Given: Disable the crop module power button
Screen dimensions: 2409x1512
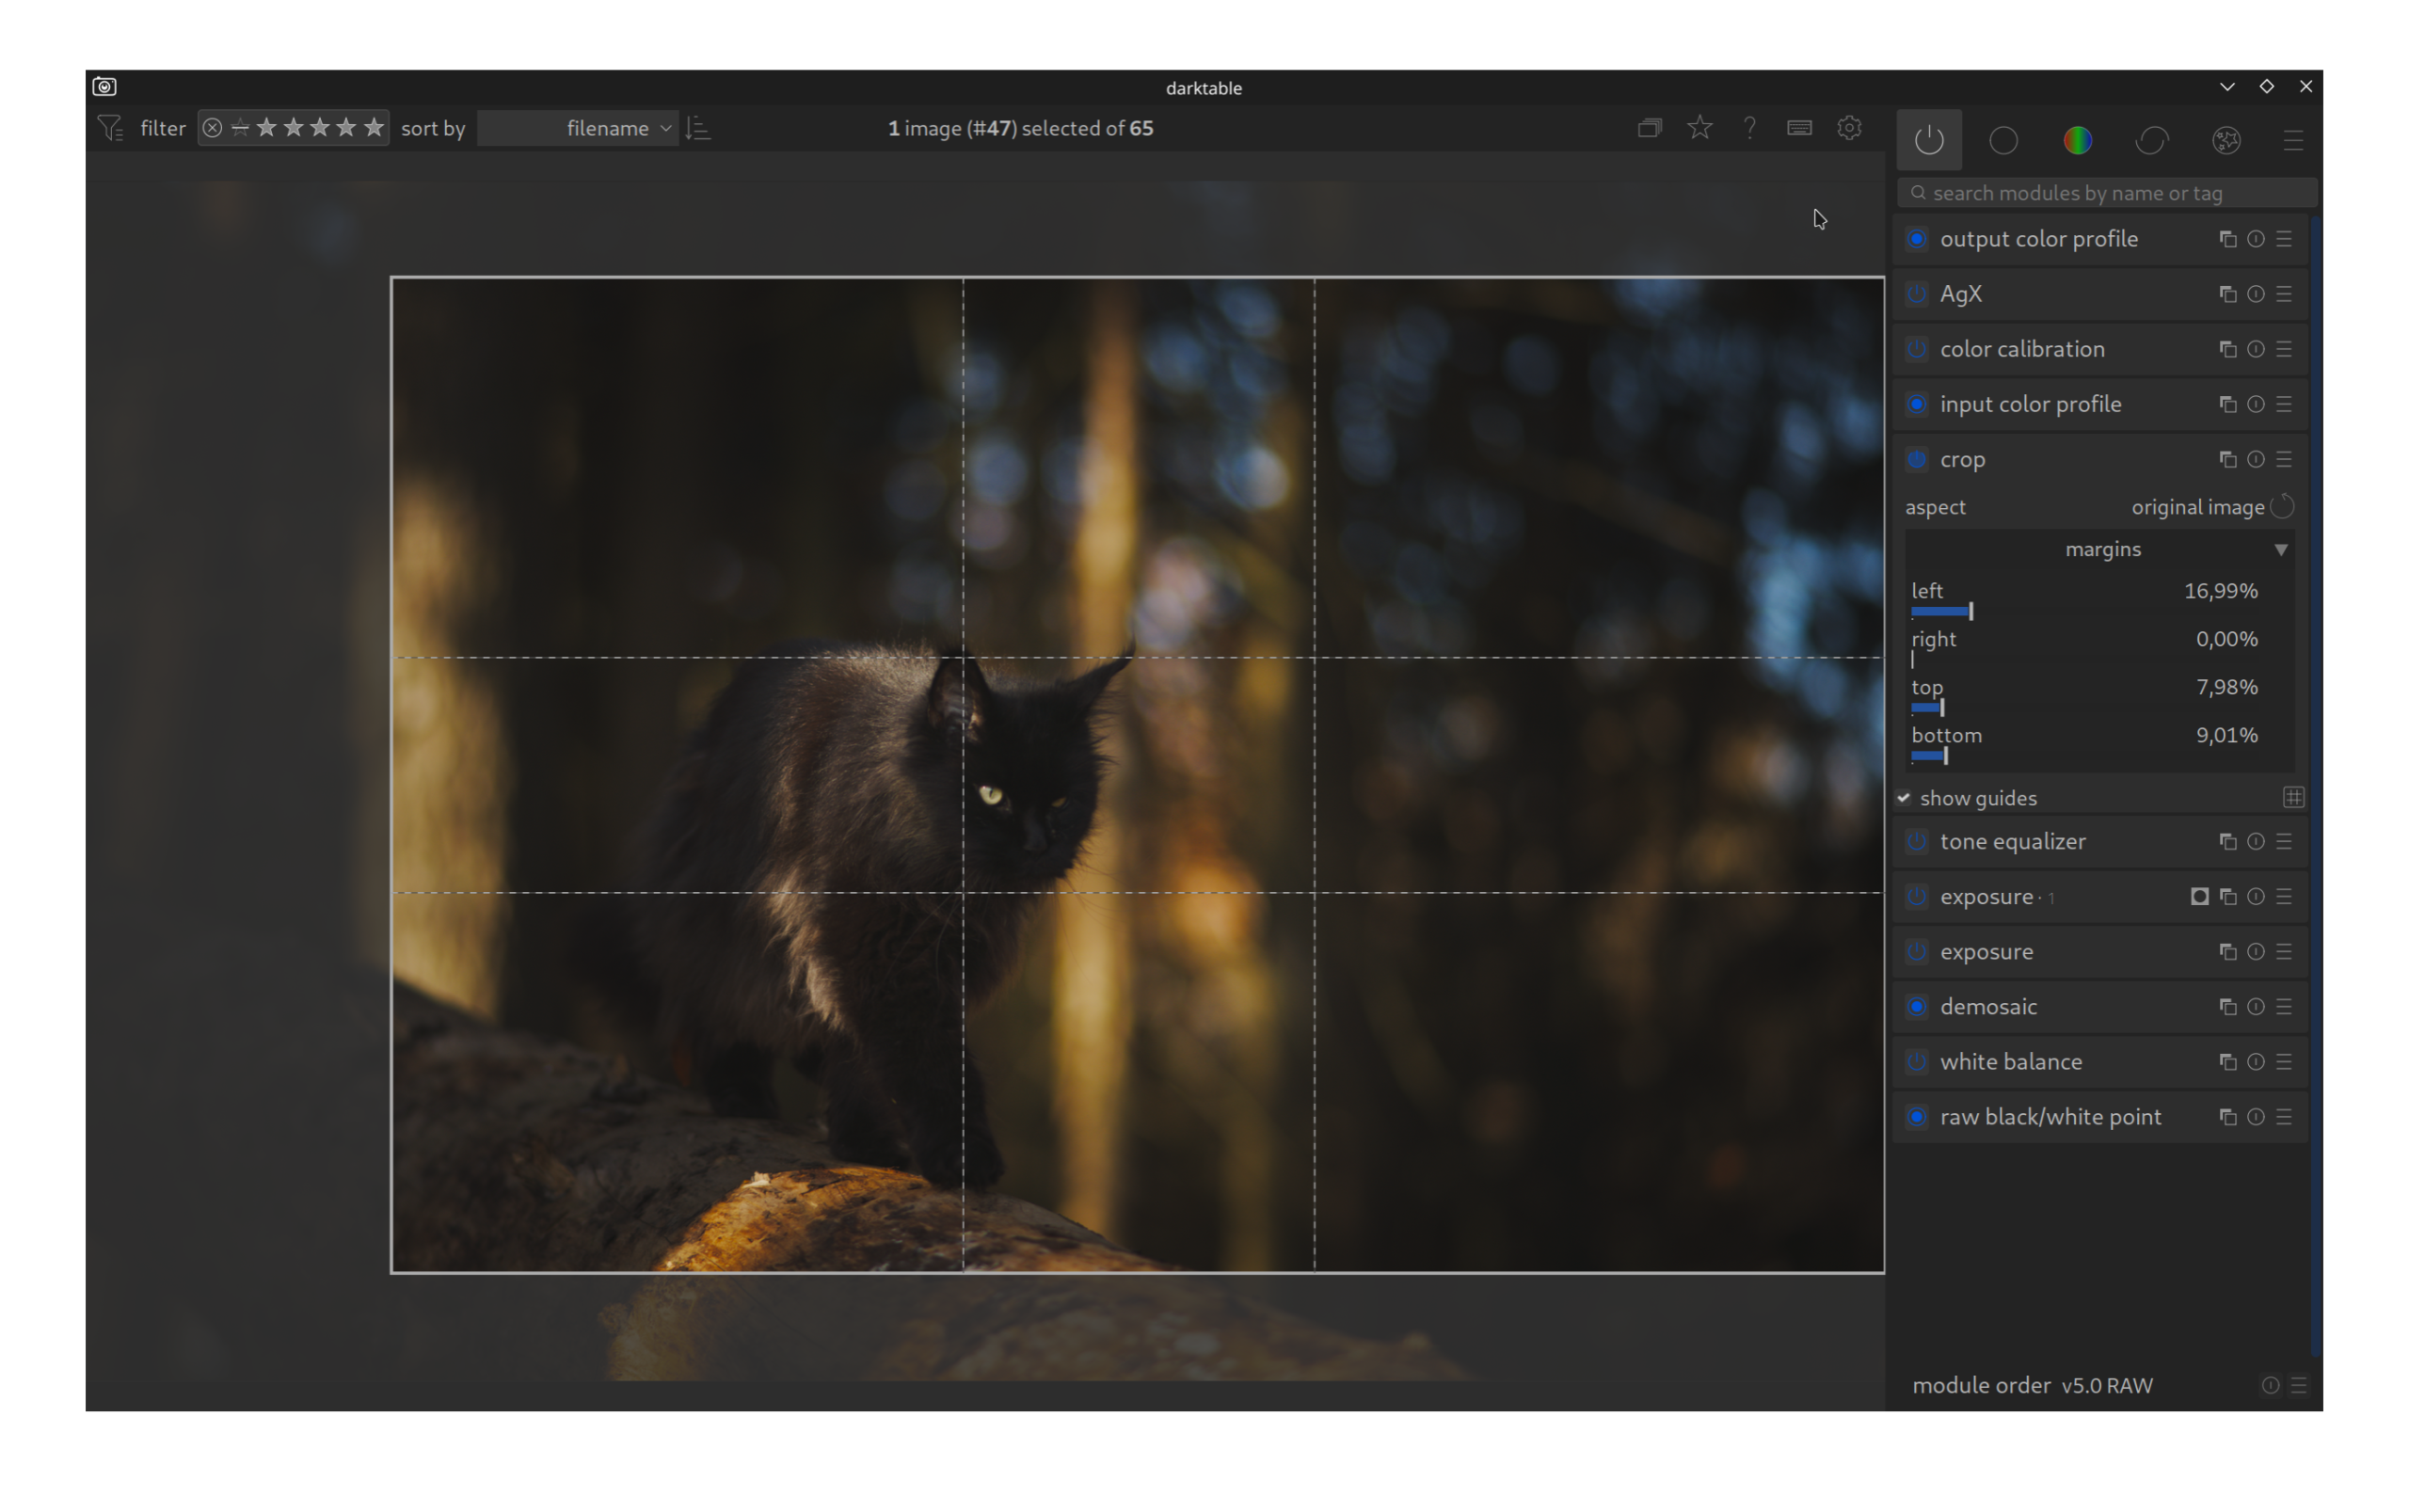Looking at the screenshot, I should pyautogui.click(x=1916, y=460).
